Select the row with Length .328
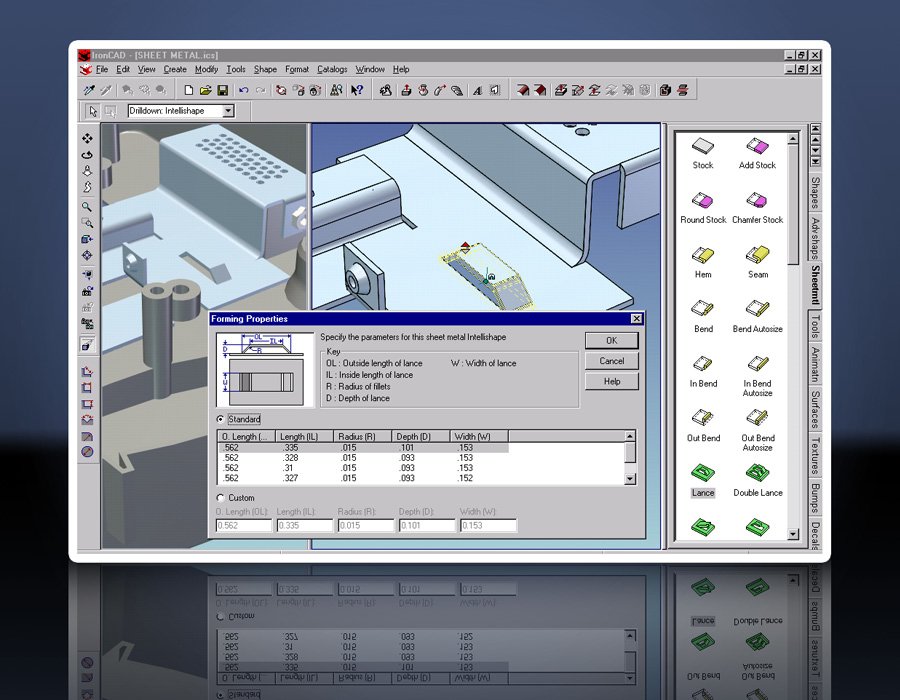Screen dimensions: 900x700 click(x=363, y=458)
